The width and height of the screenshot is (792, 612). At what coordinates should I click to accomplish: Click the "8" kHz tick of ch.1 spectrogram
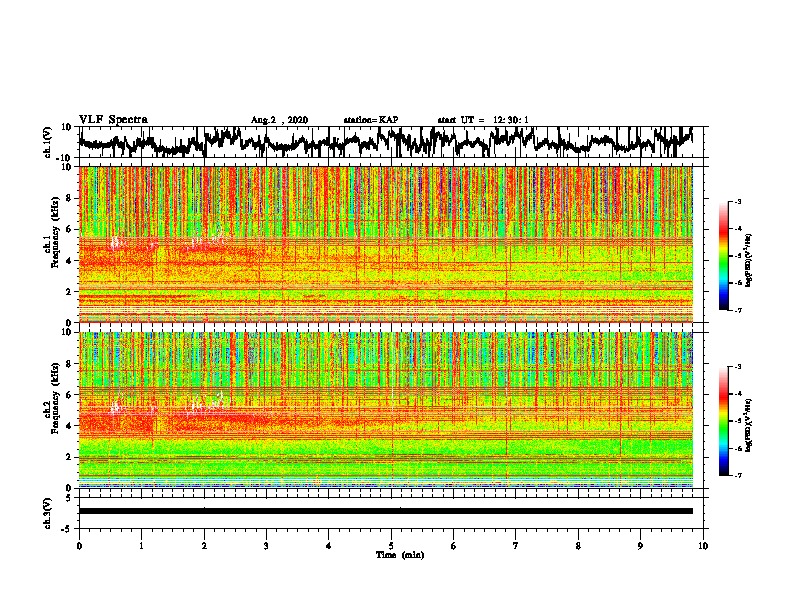(x=69, y=198)
